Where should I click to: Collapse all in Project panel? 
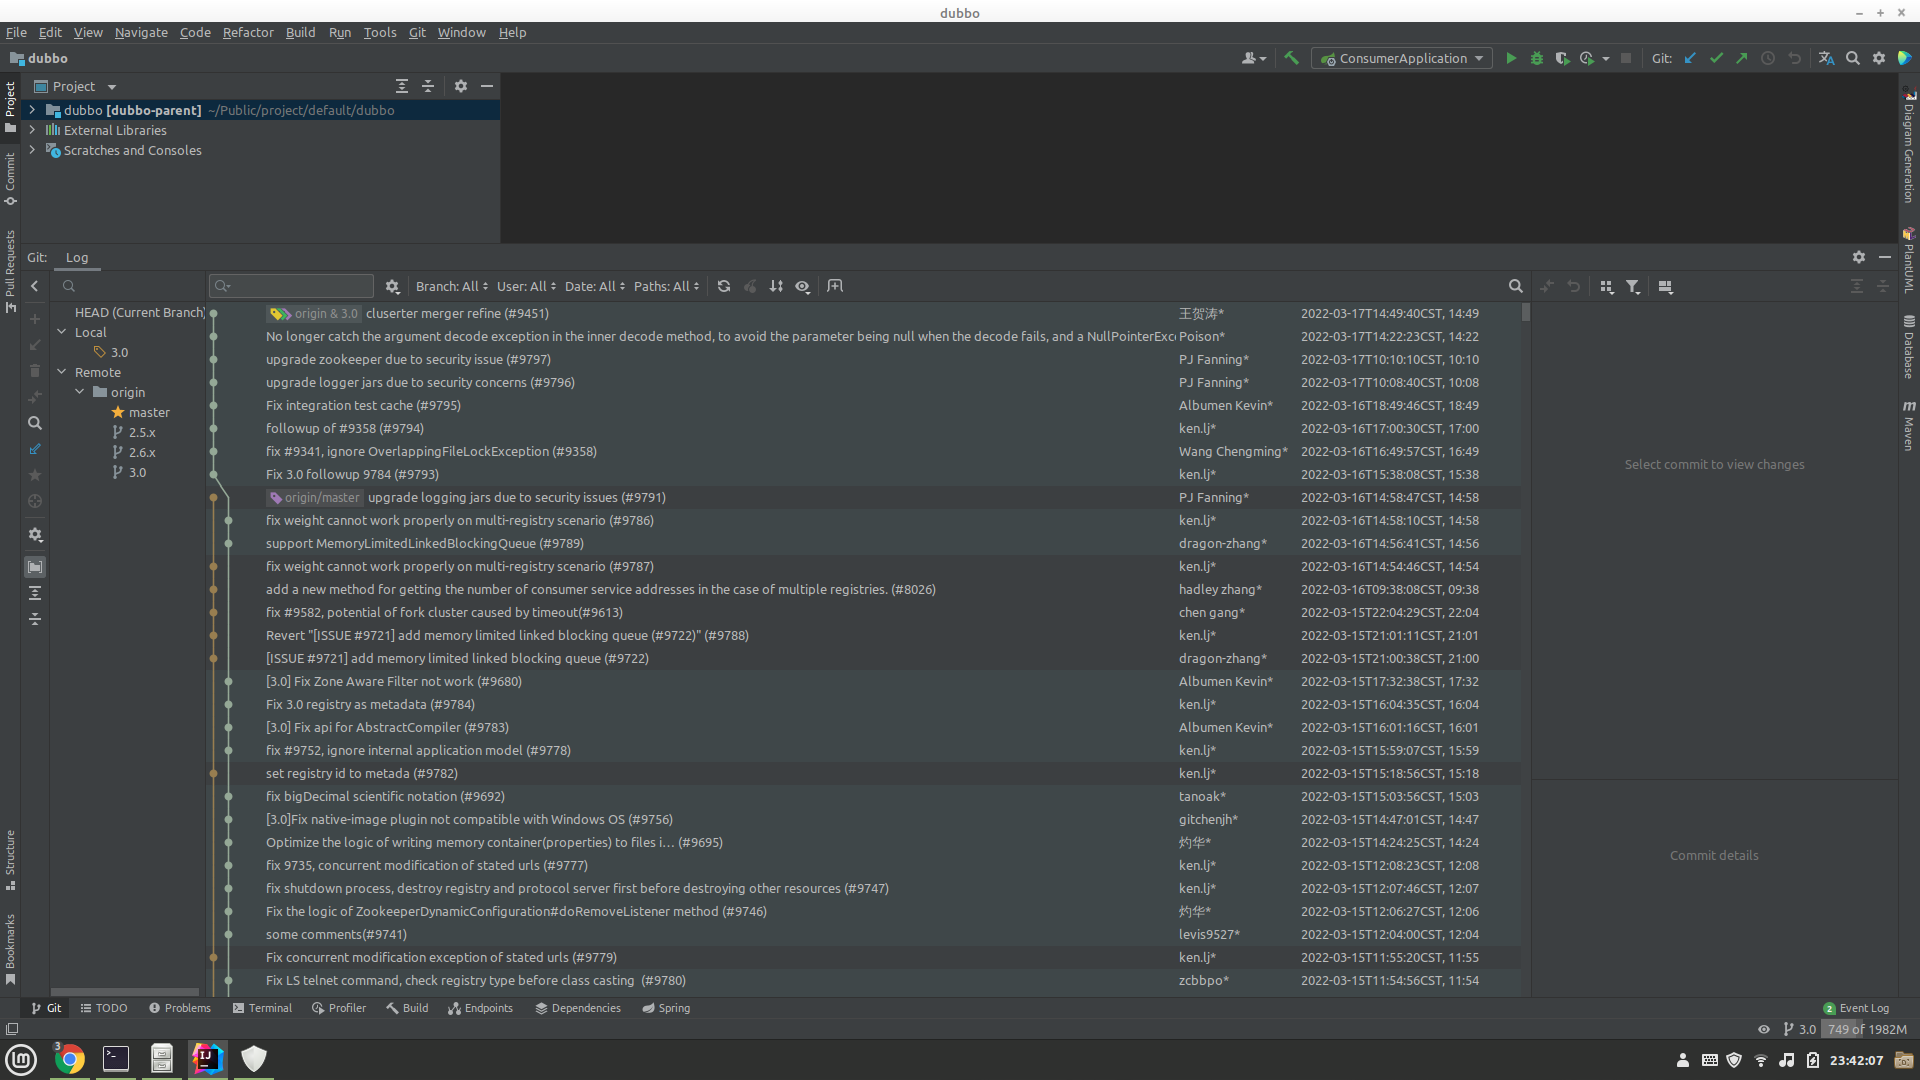pyautogui.click(x=427, y=86)
